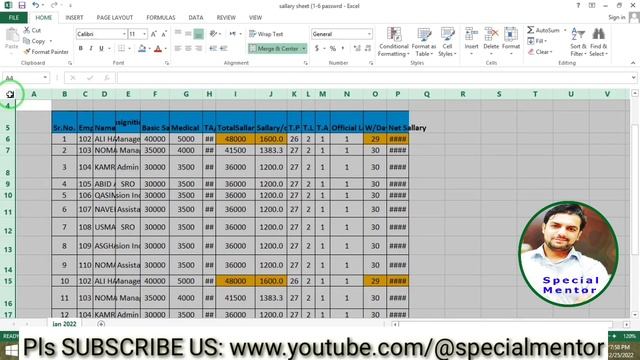
Task: Toggle Center alignment
Action: coord(188,49)
